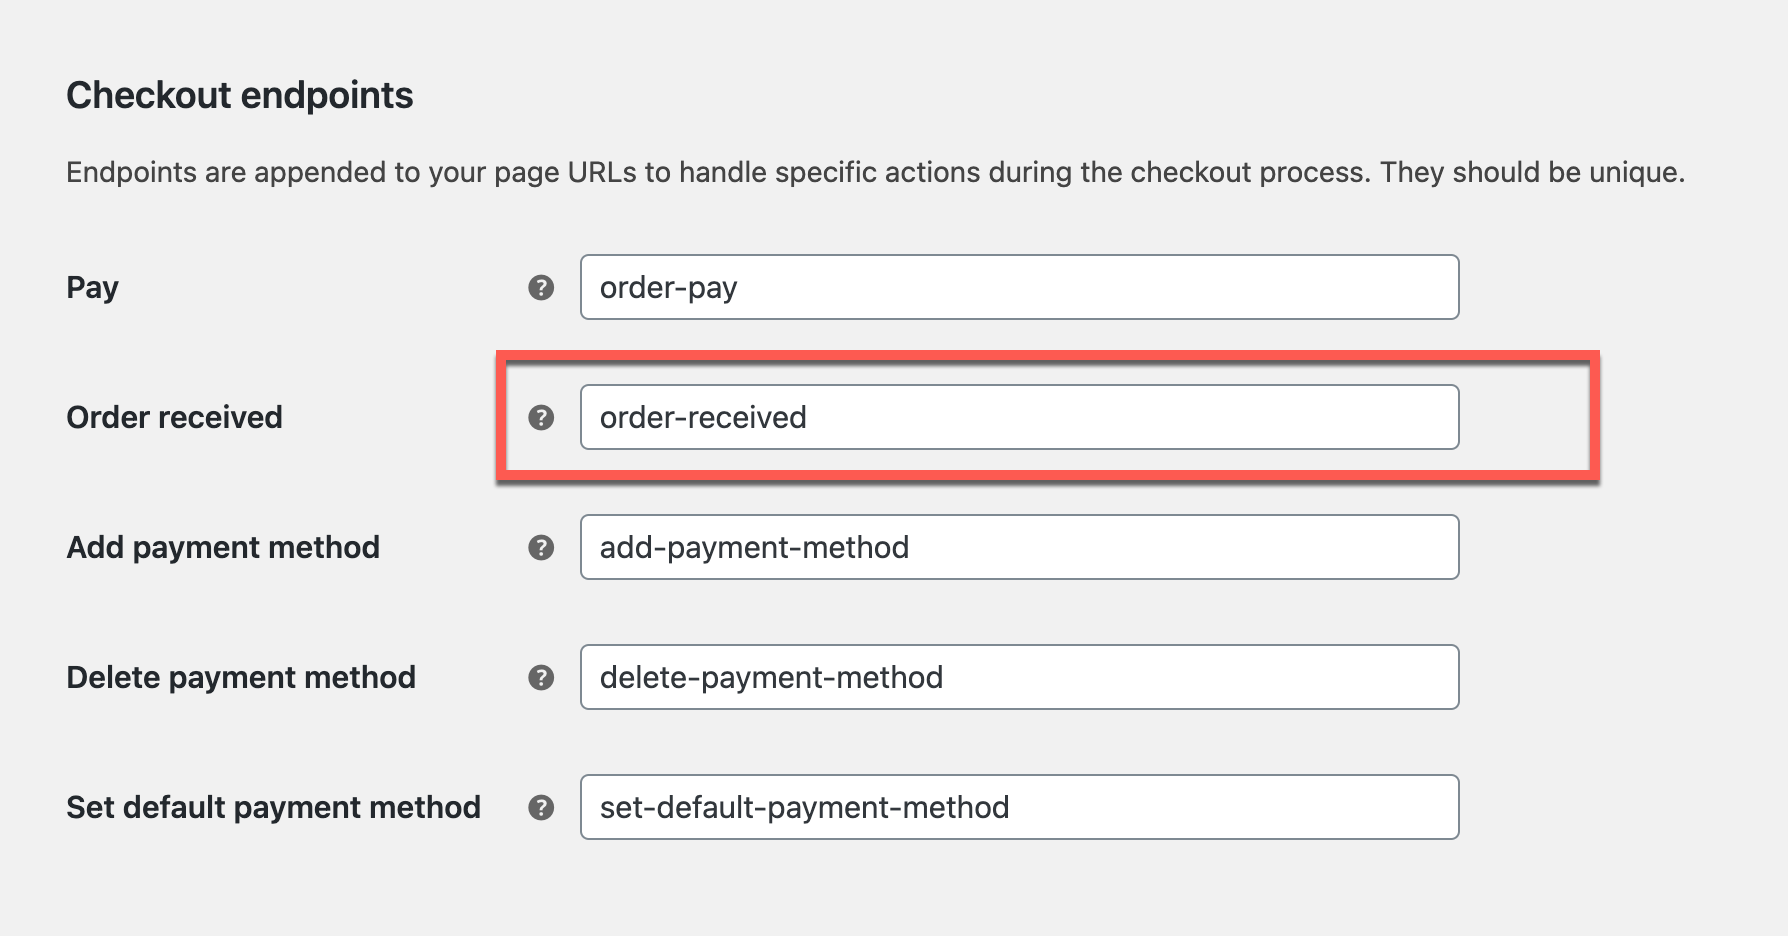Click the help icon beside Pay

tap(541, 288)
